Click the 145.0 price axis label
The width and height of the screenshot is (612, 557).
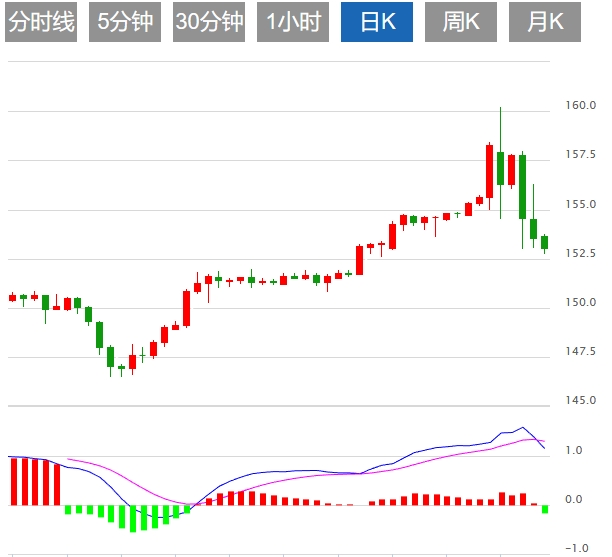(581, 401)
